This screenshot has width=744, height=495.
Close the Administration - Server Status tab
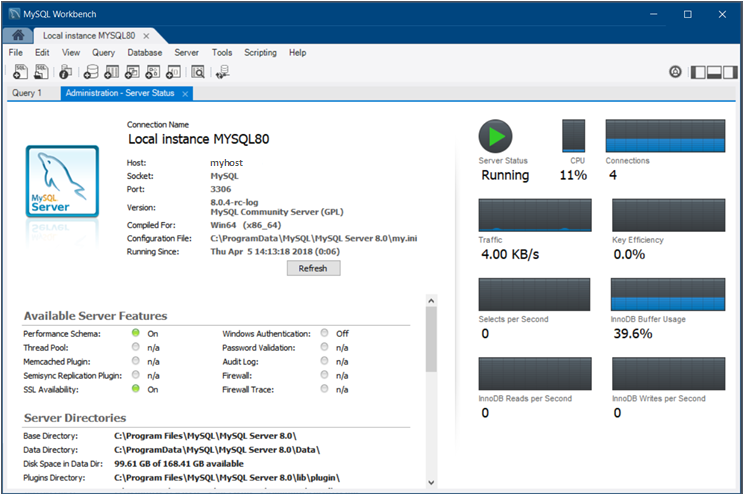click(185, 93)
